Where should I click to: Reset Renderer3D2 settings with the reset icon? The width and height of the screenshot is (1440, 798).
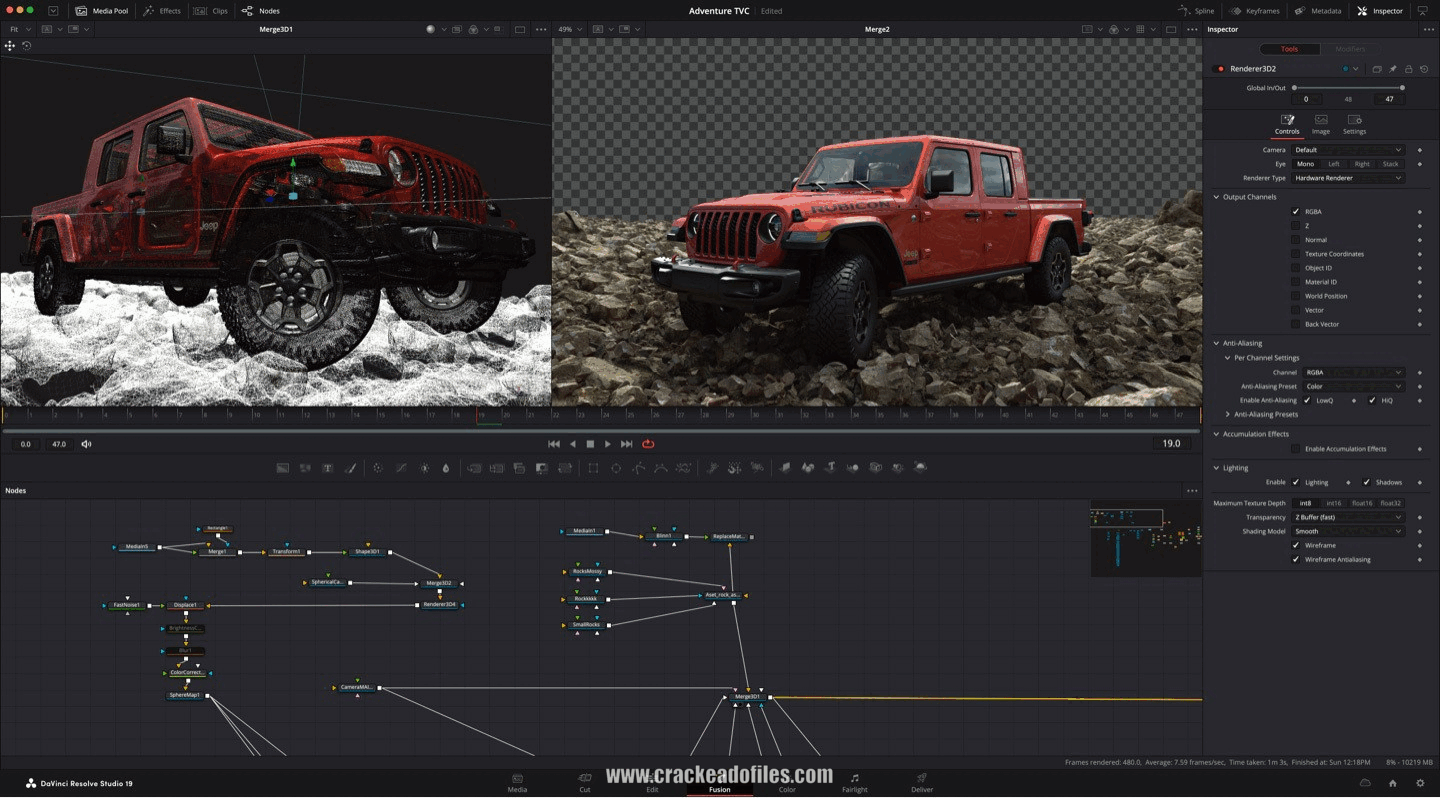[x=1424, y=69]
